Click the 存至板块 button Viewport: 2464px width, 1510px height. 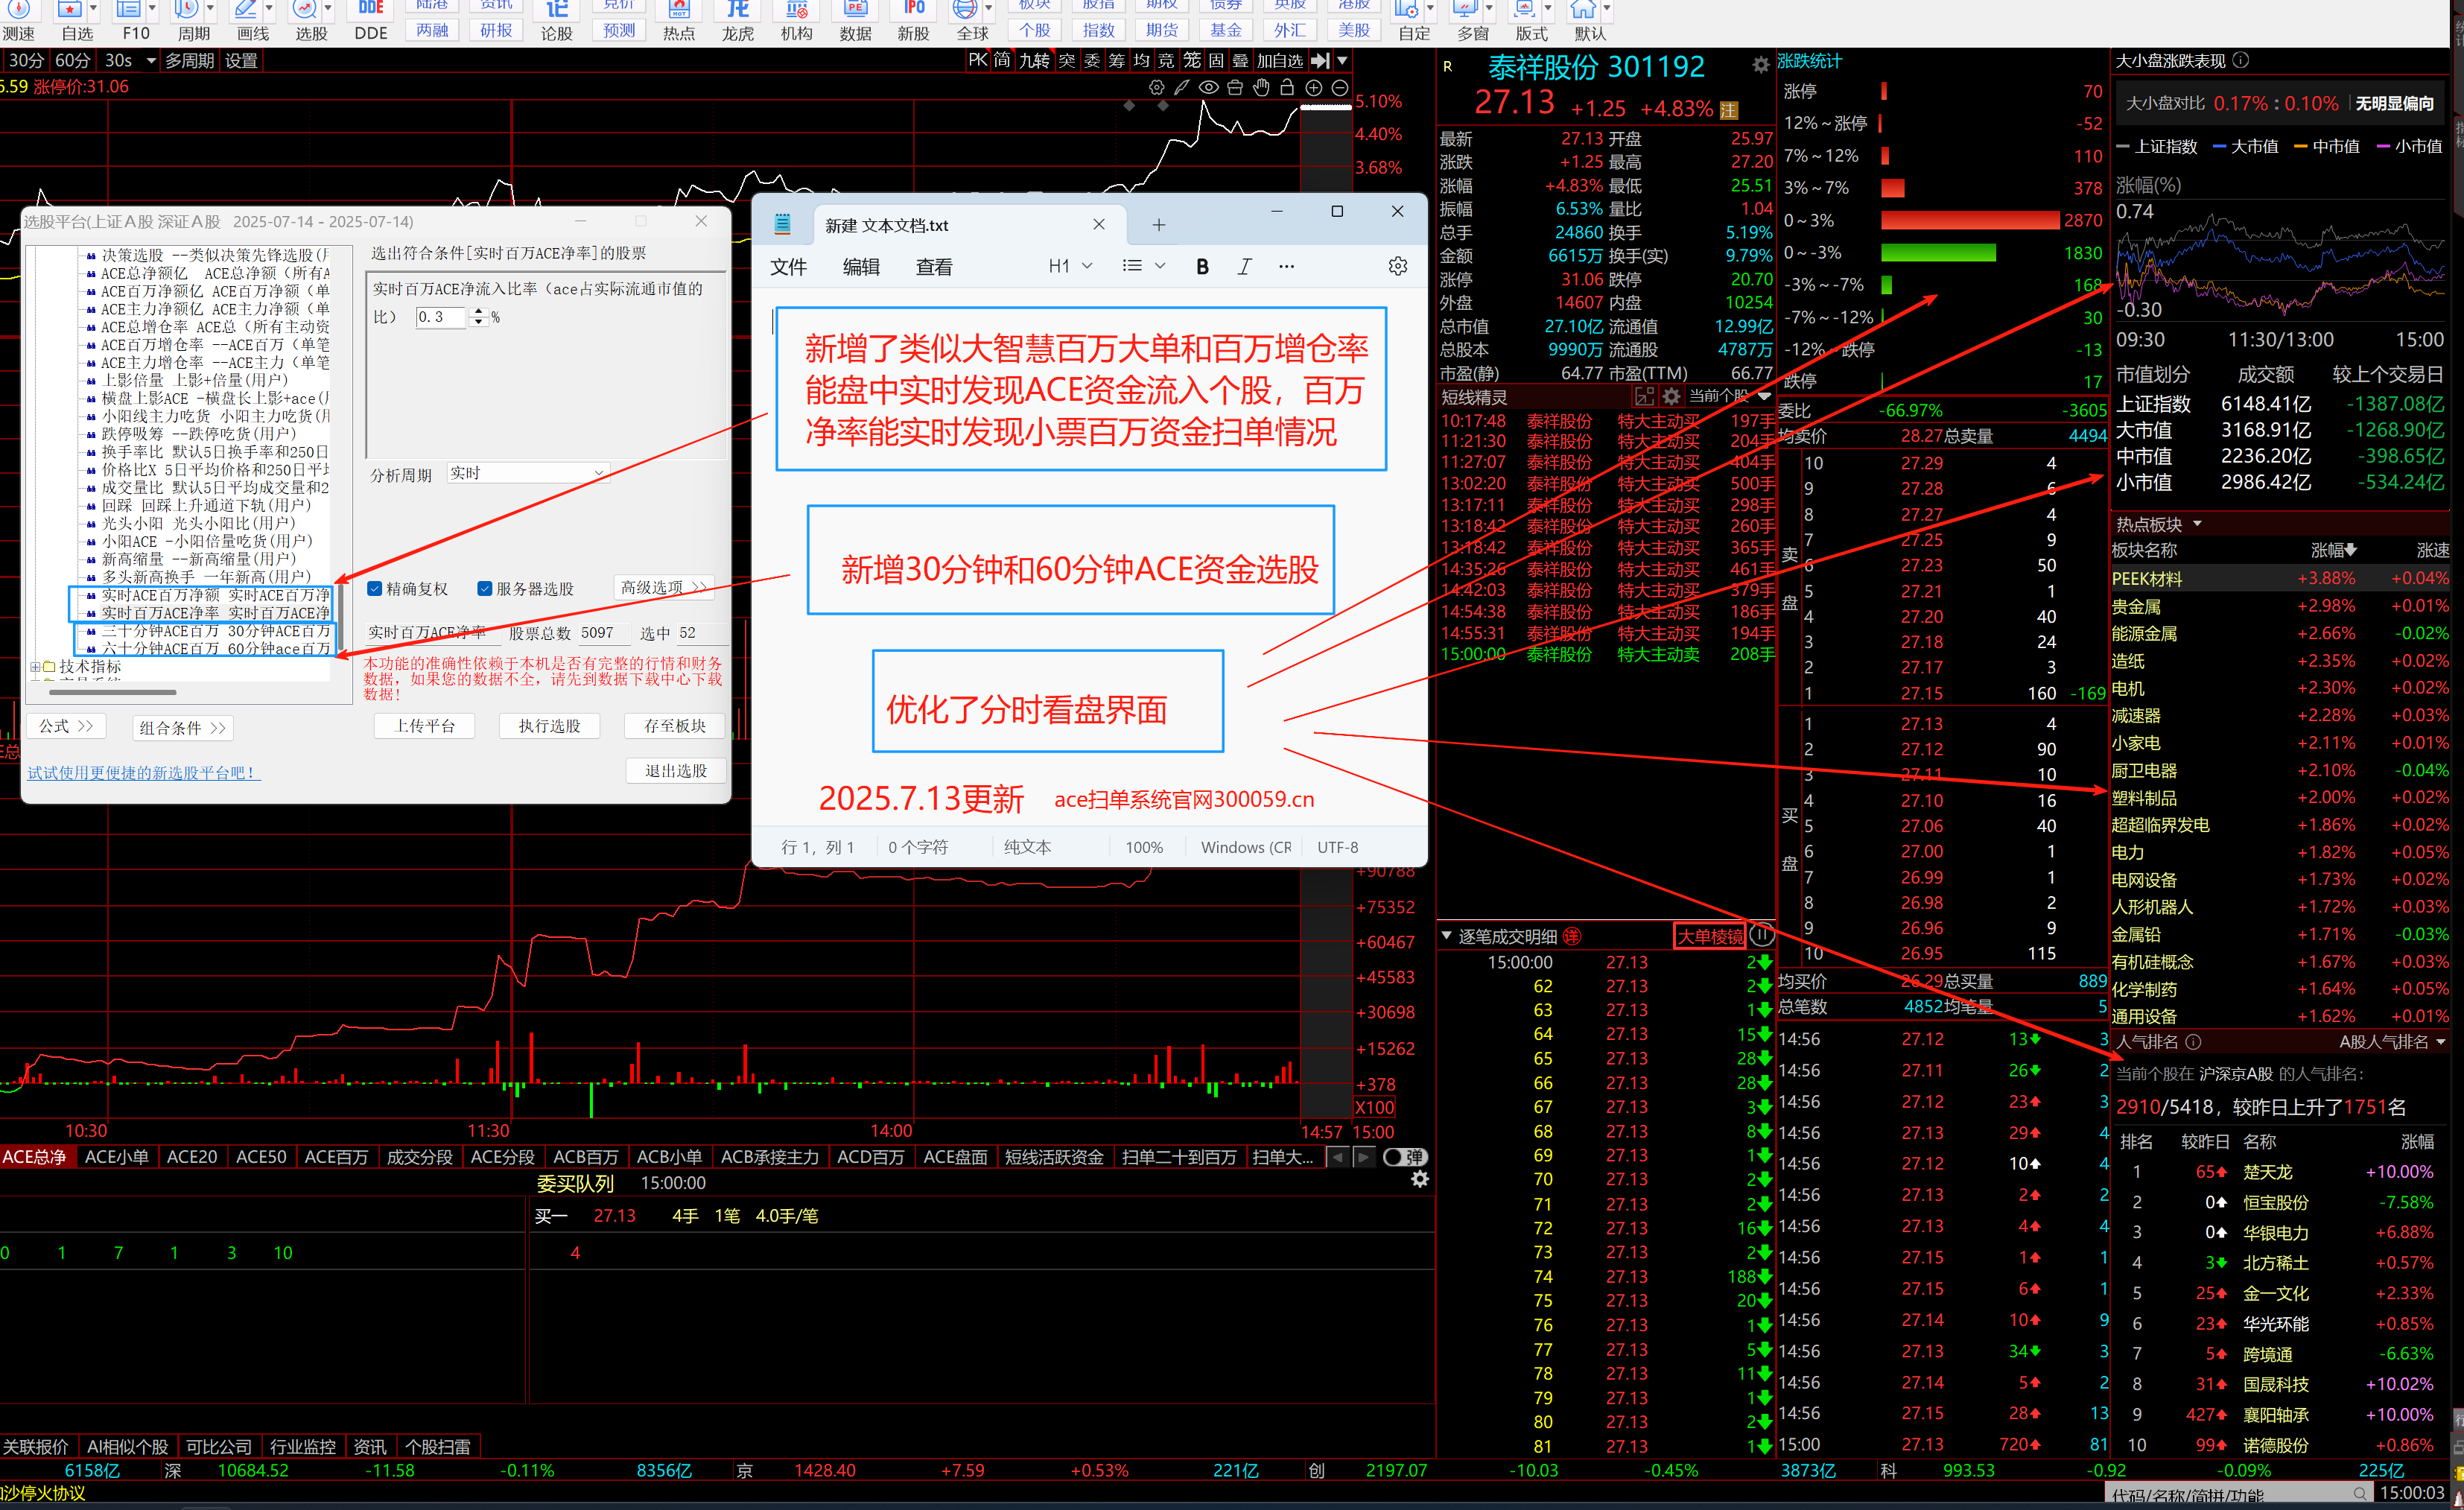pyautogui.click(x=675, y=726)
